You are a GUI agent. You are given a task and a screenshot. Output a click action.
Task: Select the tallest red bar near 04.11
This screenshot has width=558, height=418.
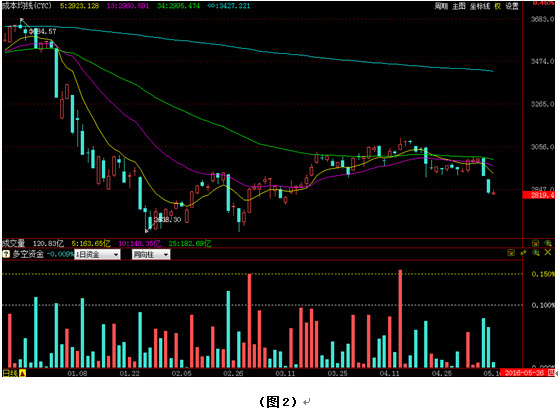click(x=400, y=319)
